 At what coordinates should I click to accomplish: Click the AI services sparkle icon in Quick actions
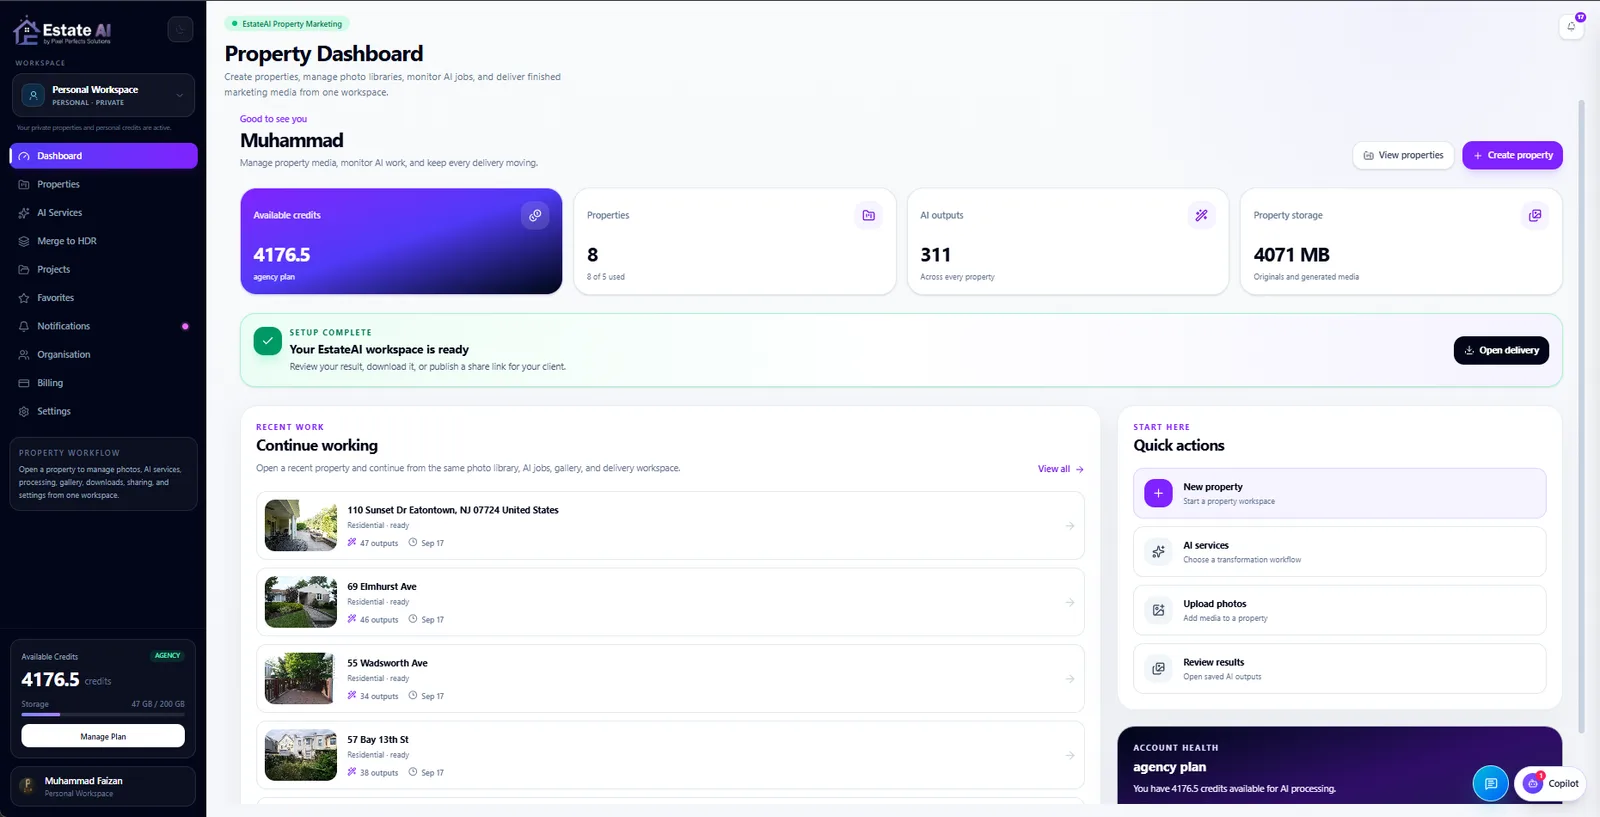pyautogui.click(x=1158, y=552)
